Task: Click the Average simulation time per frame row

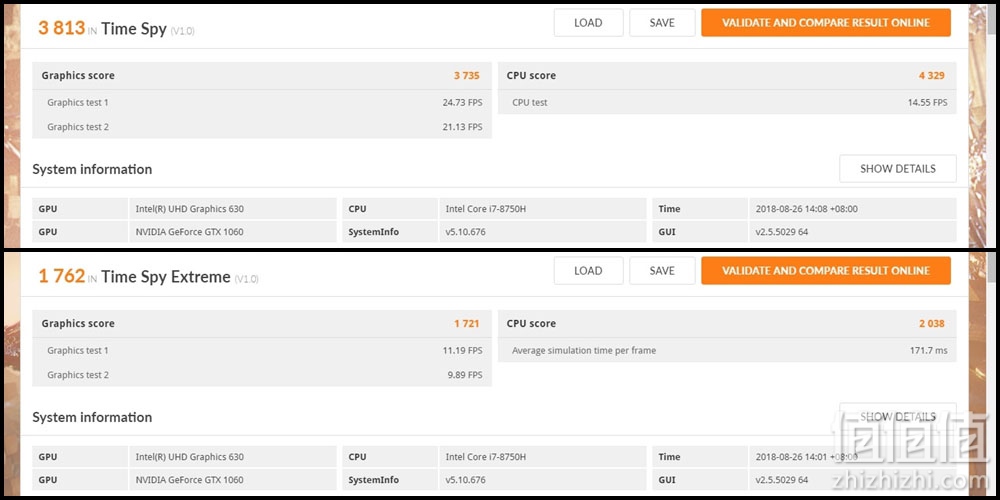Action: 727,350
